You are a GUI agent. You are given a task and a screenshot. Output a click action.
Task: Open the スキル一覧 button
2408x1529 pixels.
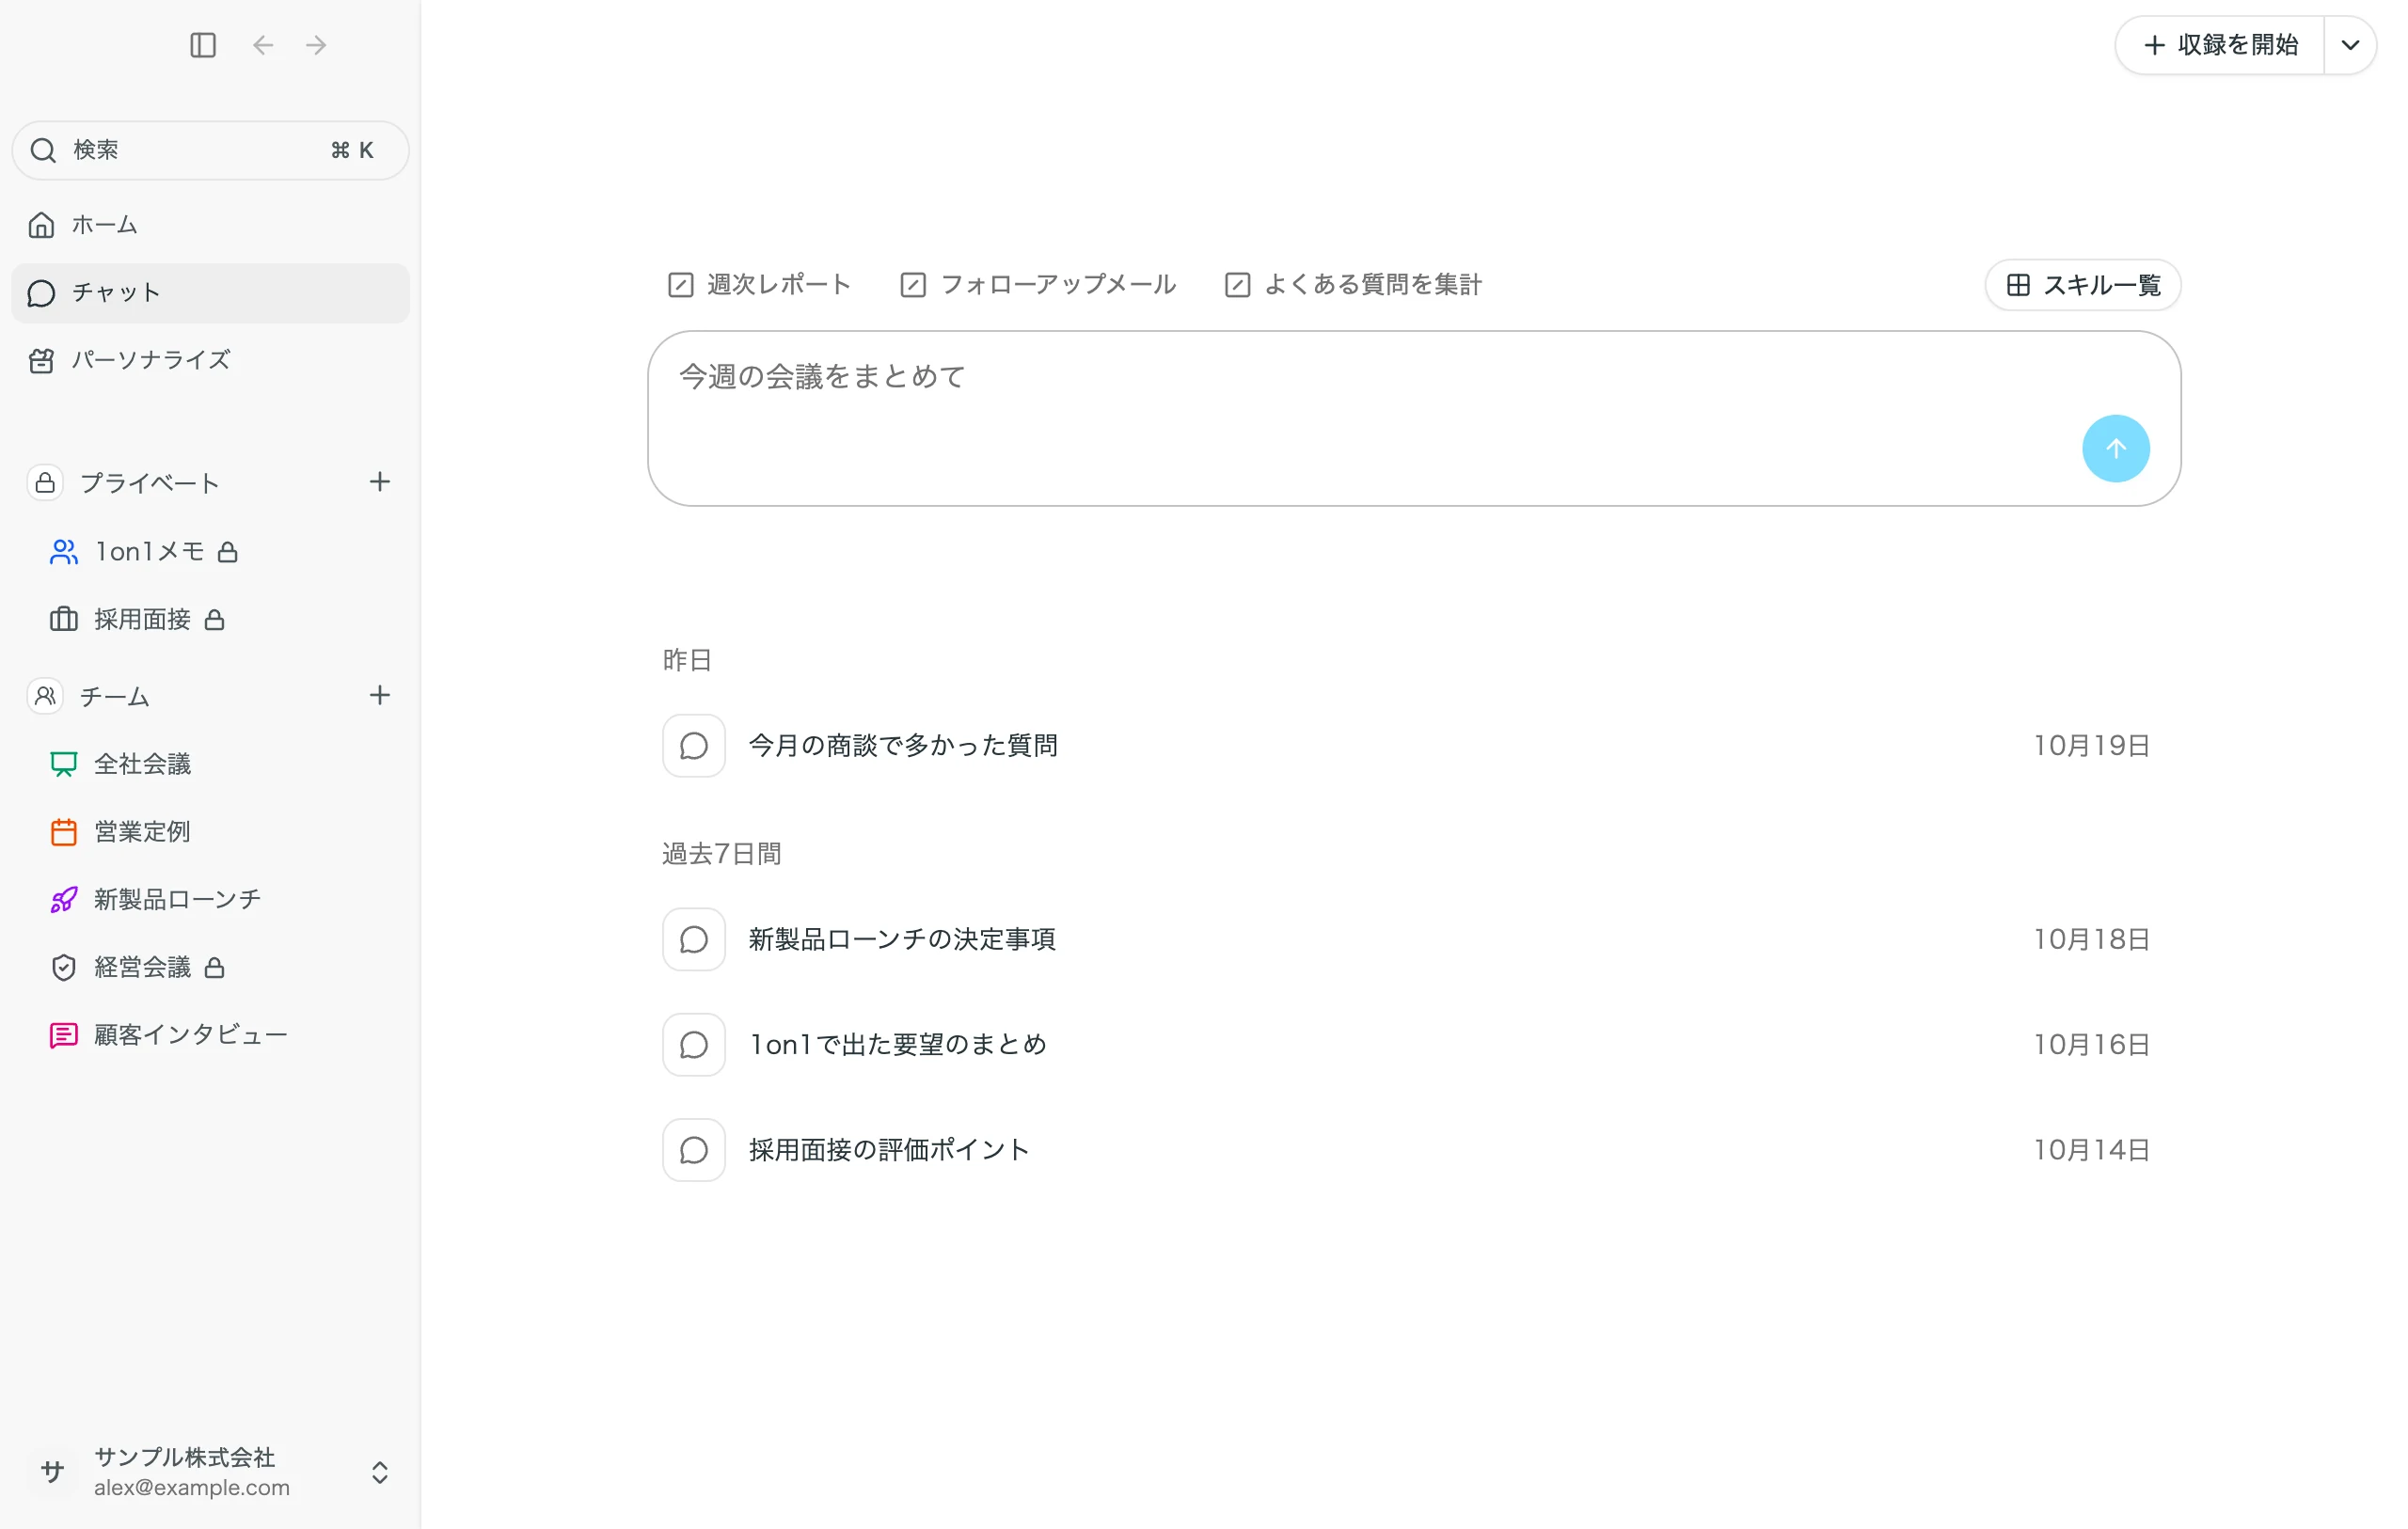[2082, 285]
